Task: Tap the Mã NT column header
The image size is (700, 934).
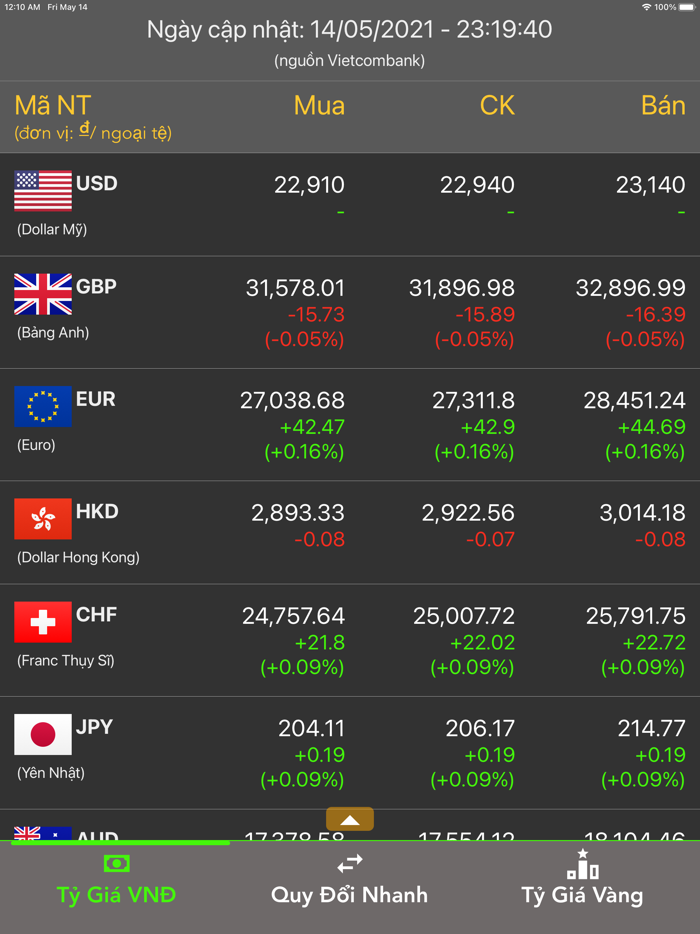Action: [x=53, y=106]
